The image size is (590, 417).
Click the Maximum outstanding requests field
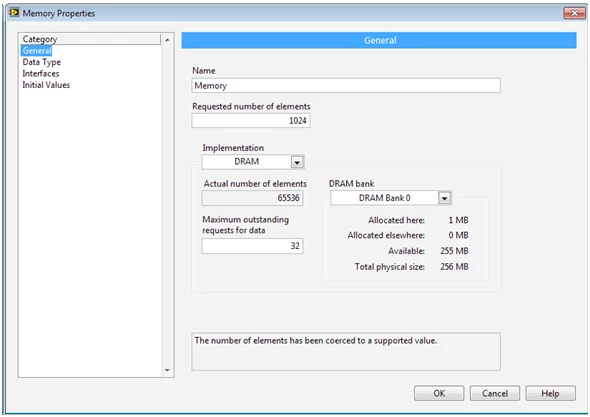(252, 246)
